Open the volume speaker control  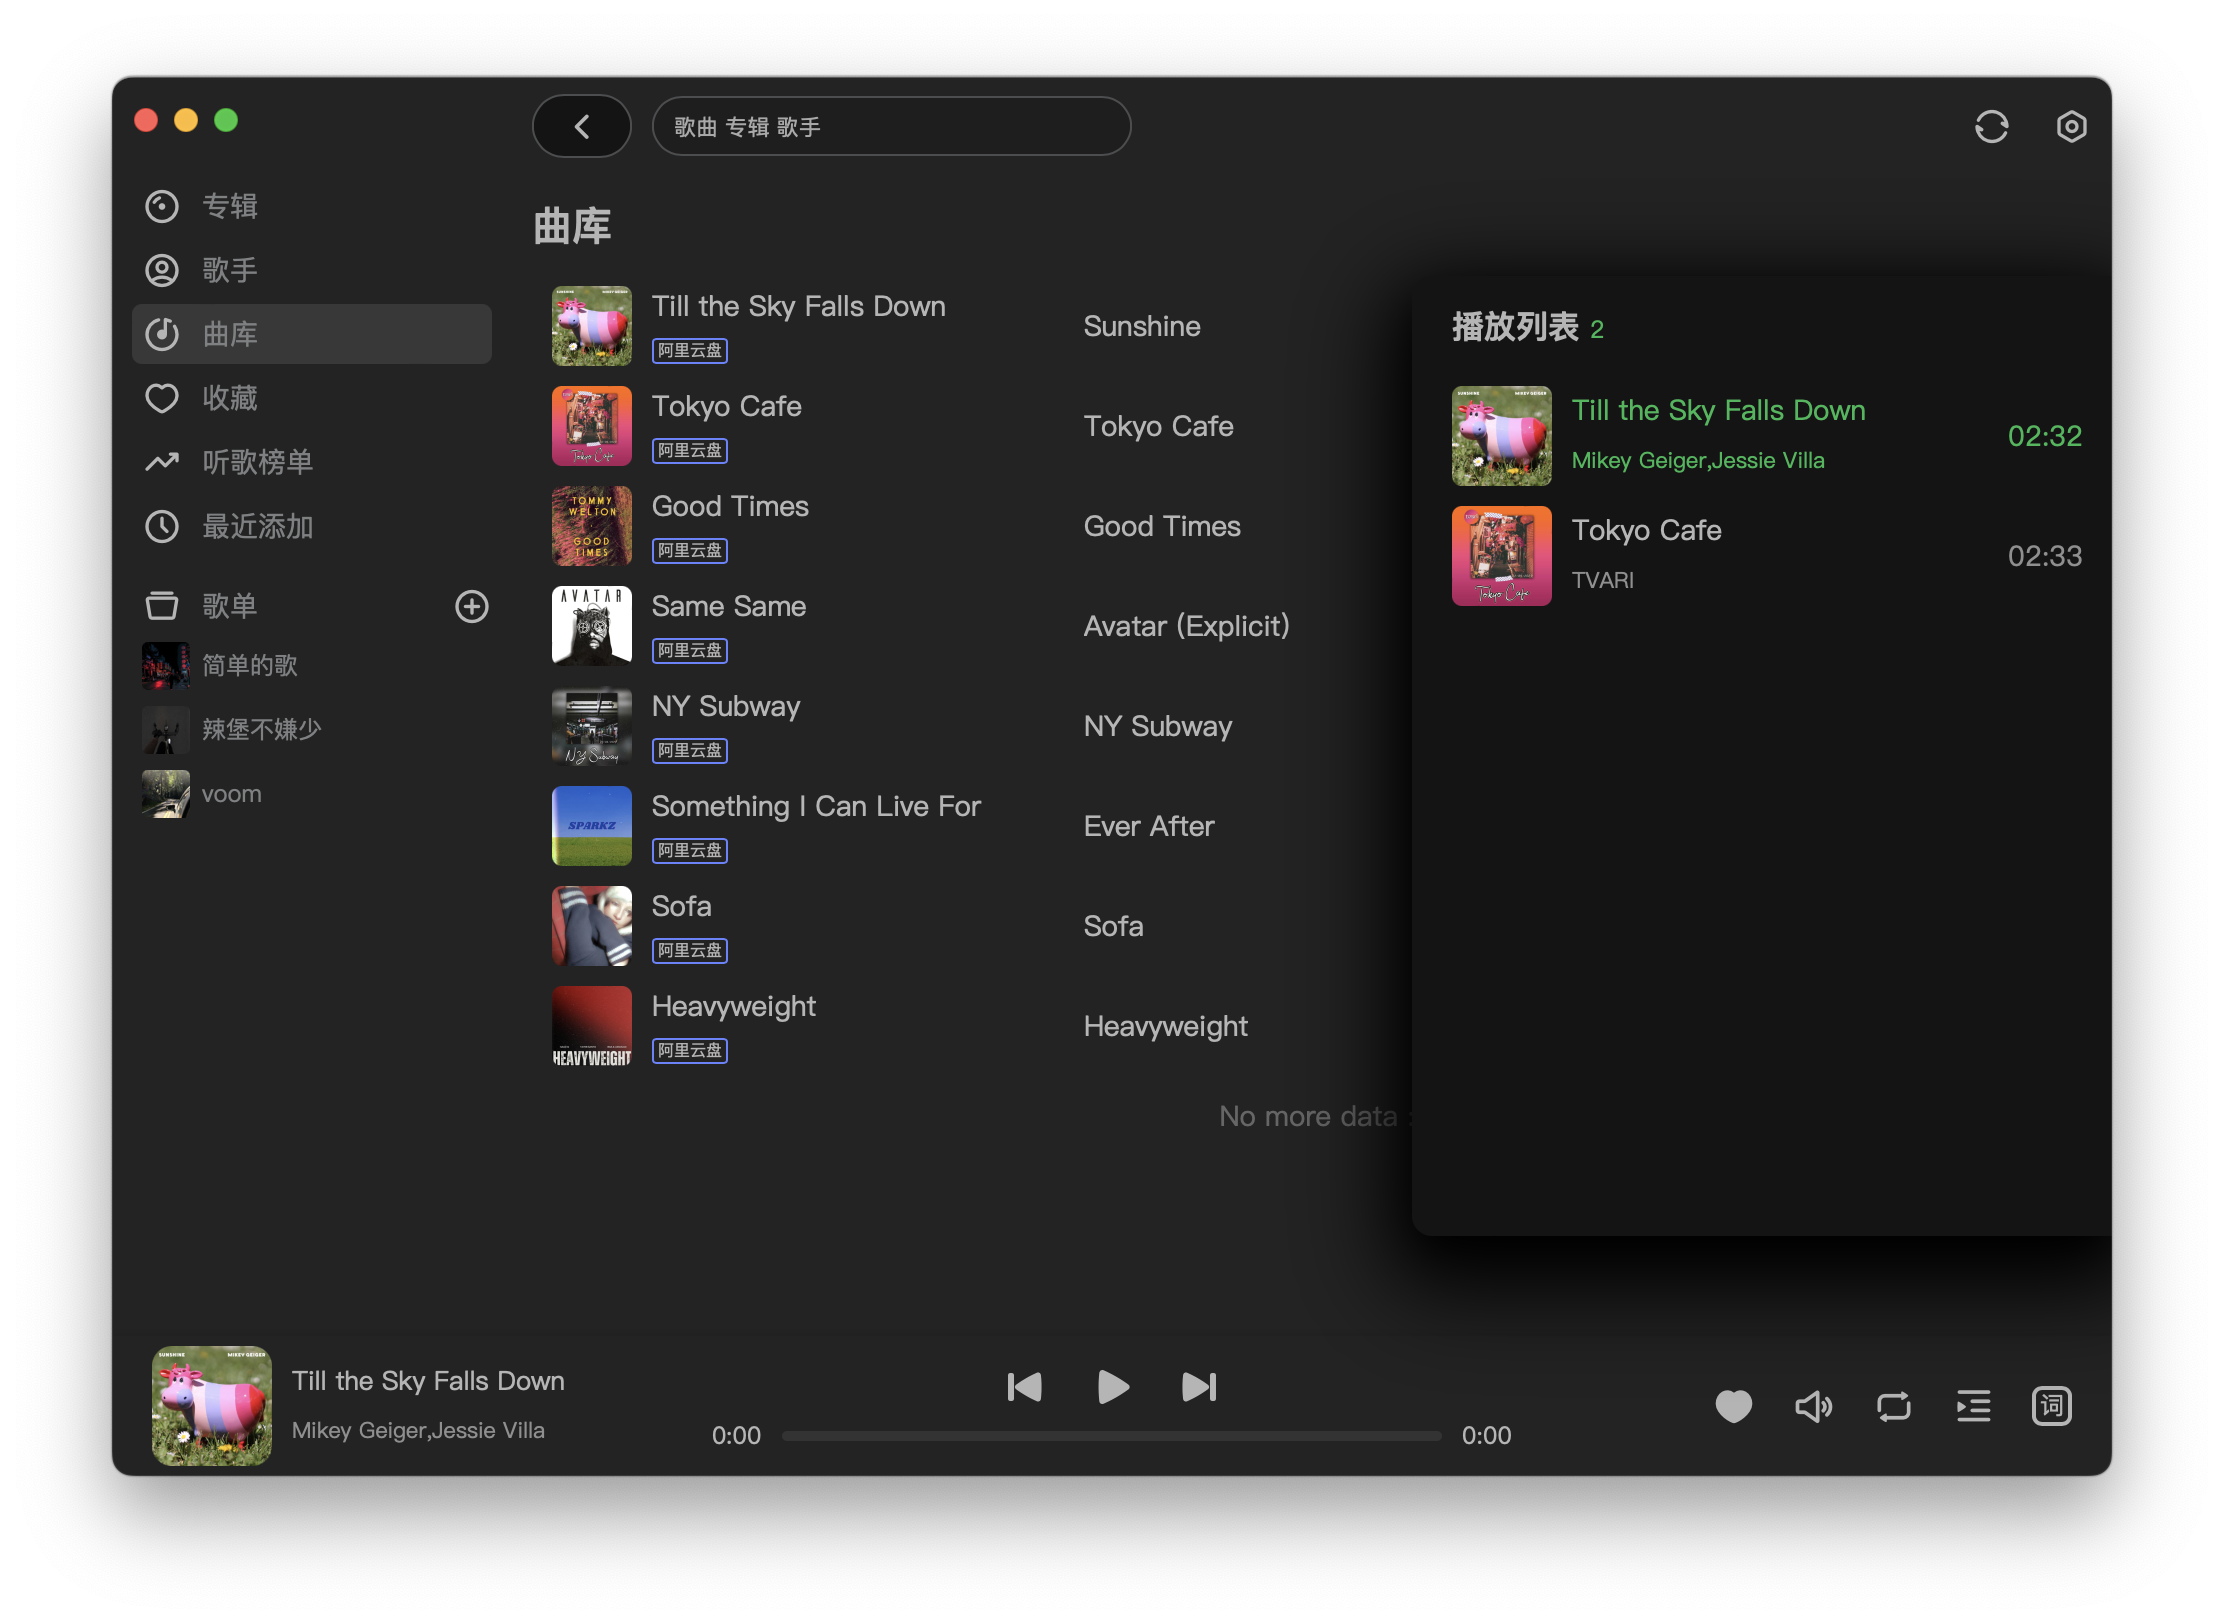(x=1813, y=1406)
